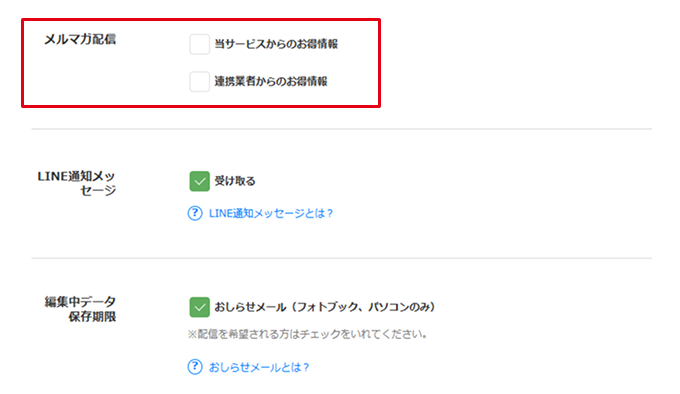
Task: Click the LINE通知メッセージ section heading
Action: (77, 183)
